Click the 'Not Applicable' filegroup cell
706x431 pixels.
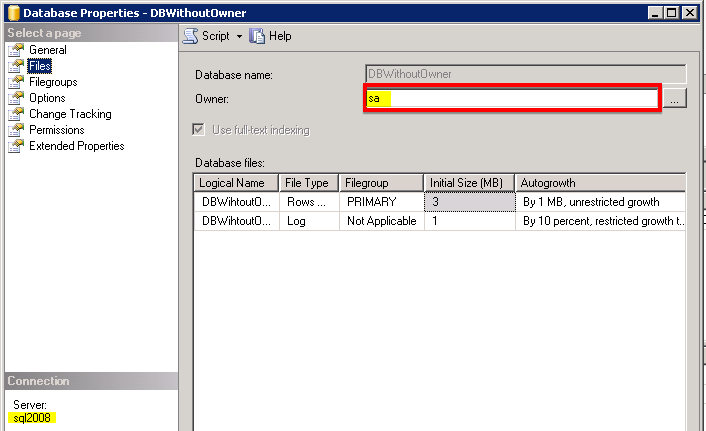382,221
